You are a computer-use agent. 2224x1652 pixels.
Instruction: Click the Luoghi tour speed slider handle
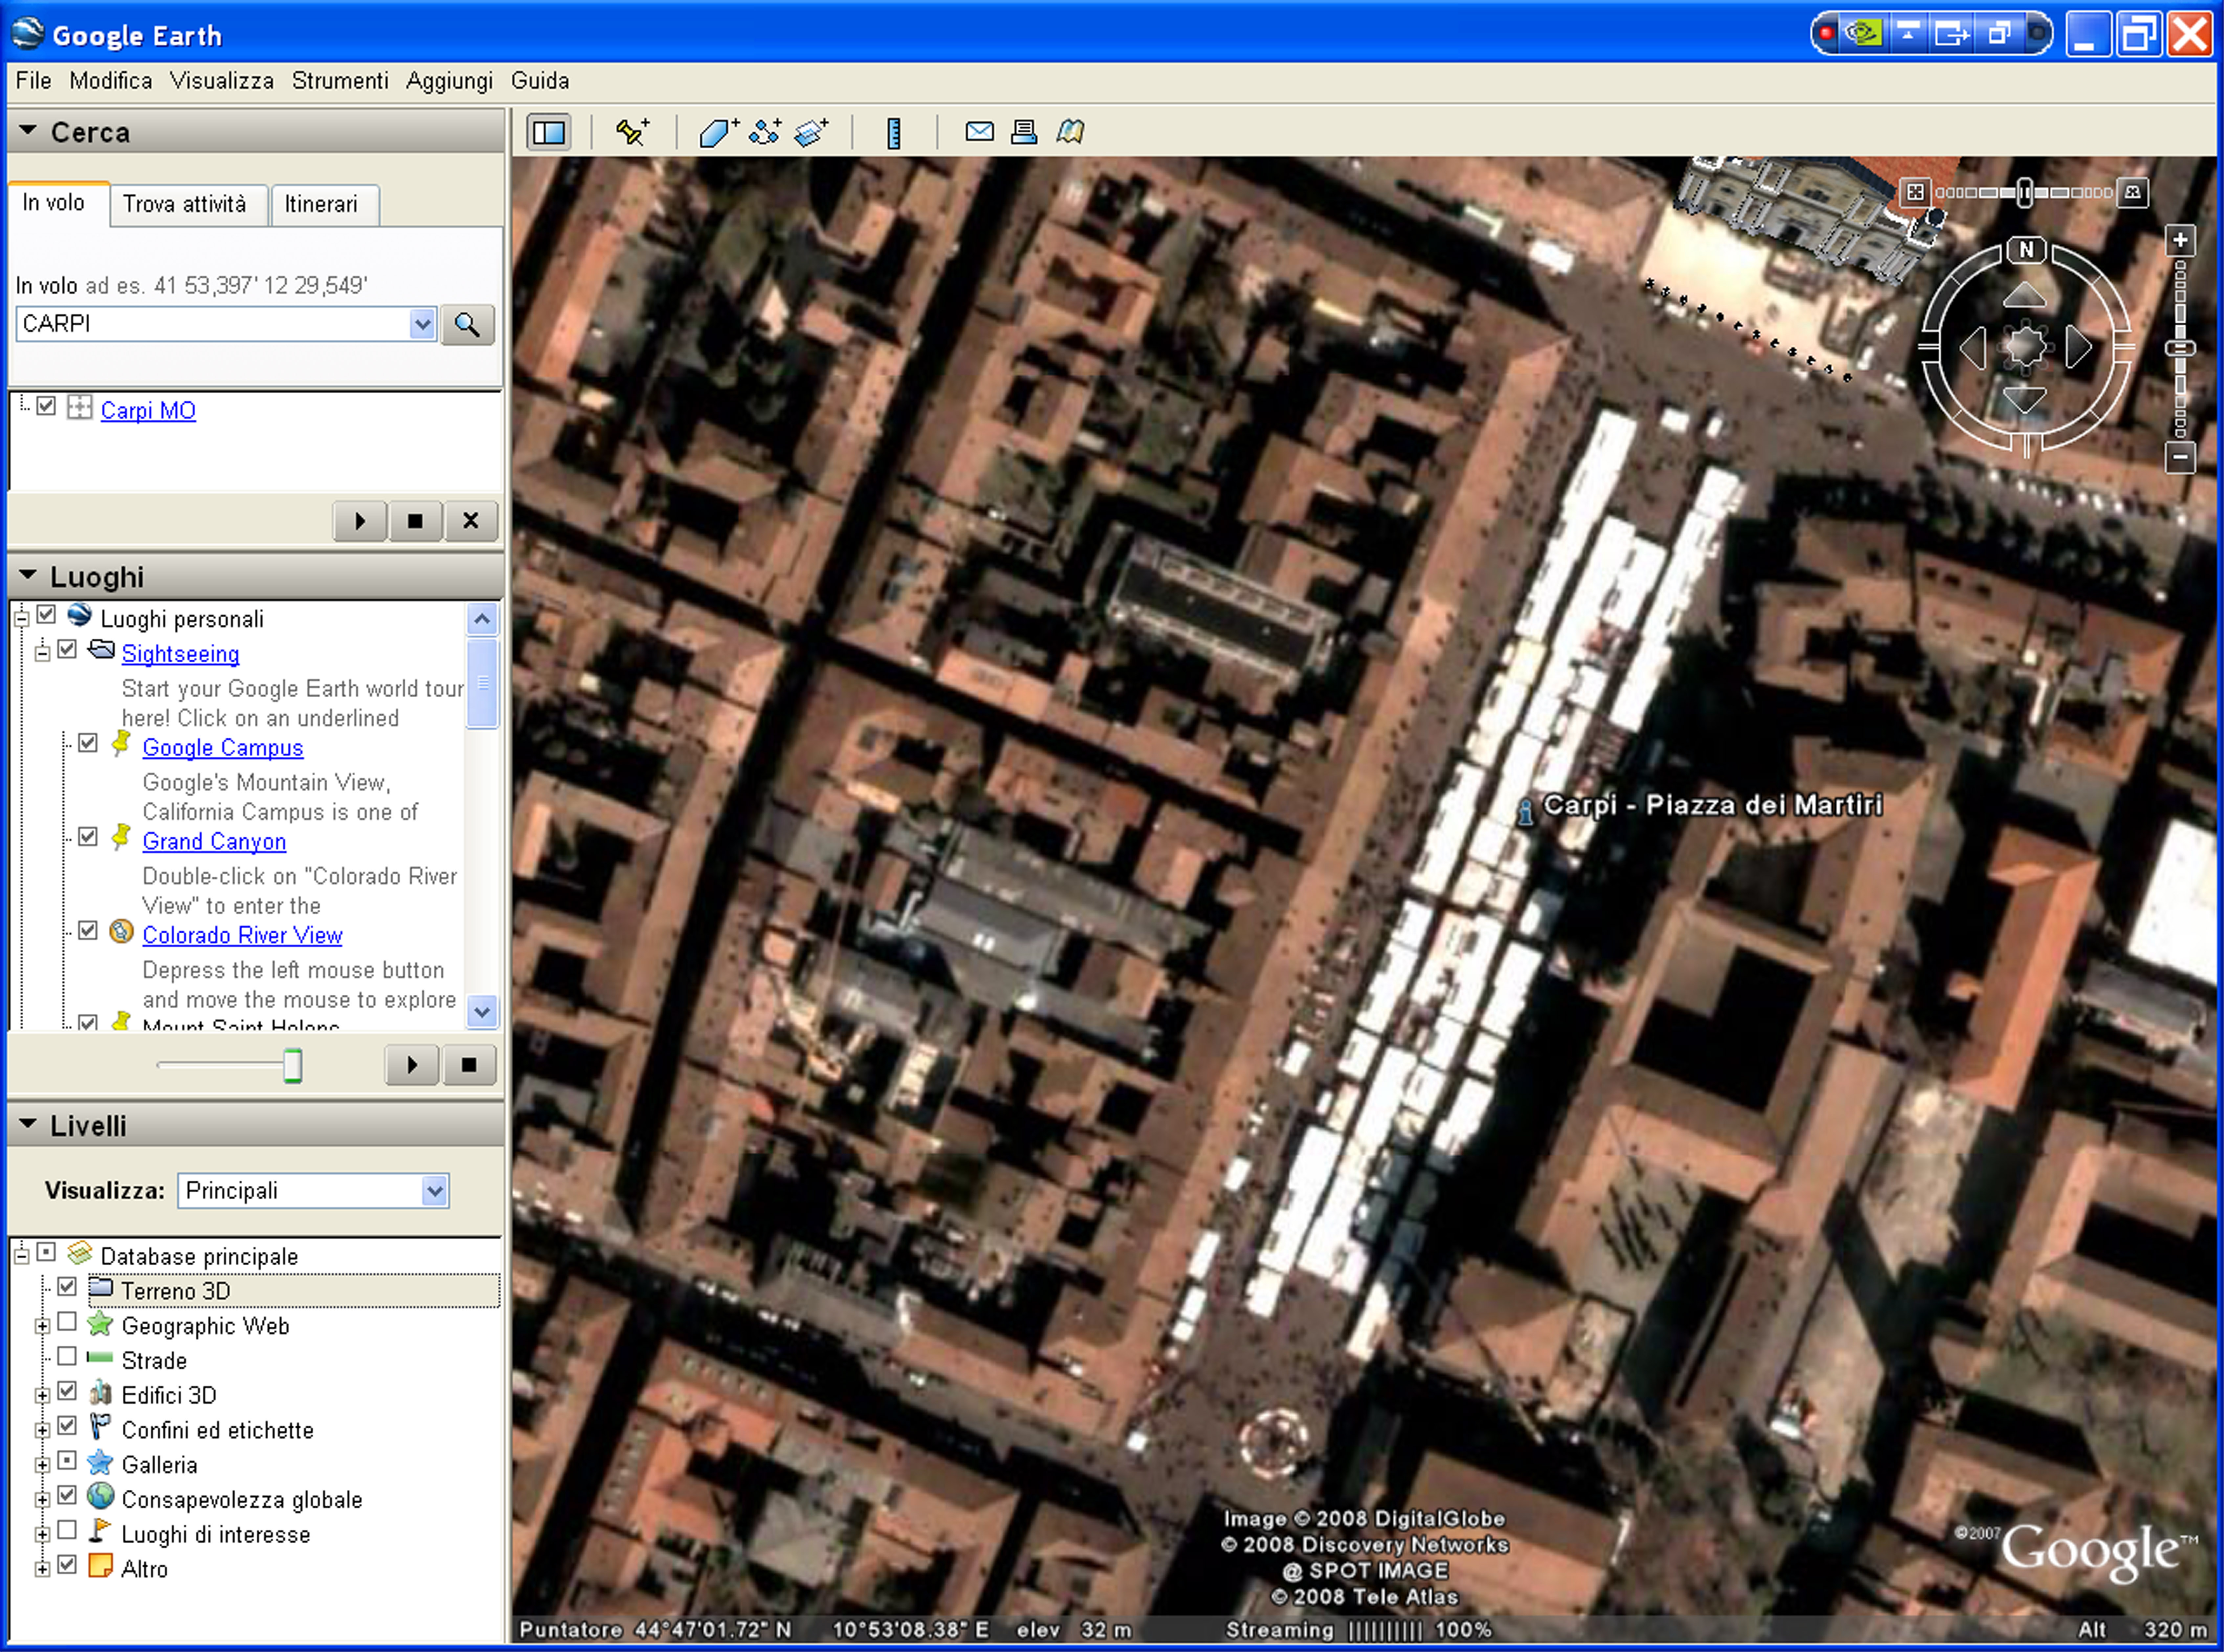coord(292,1066)
